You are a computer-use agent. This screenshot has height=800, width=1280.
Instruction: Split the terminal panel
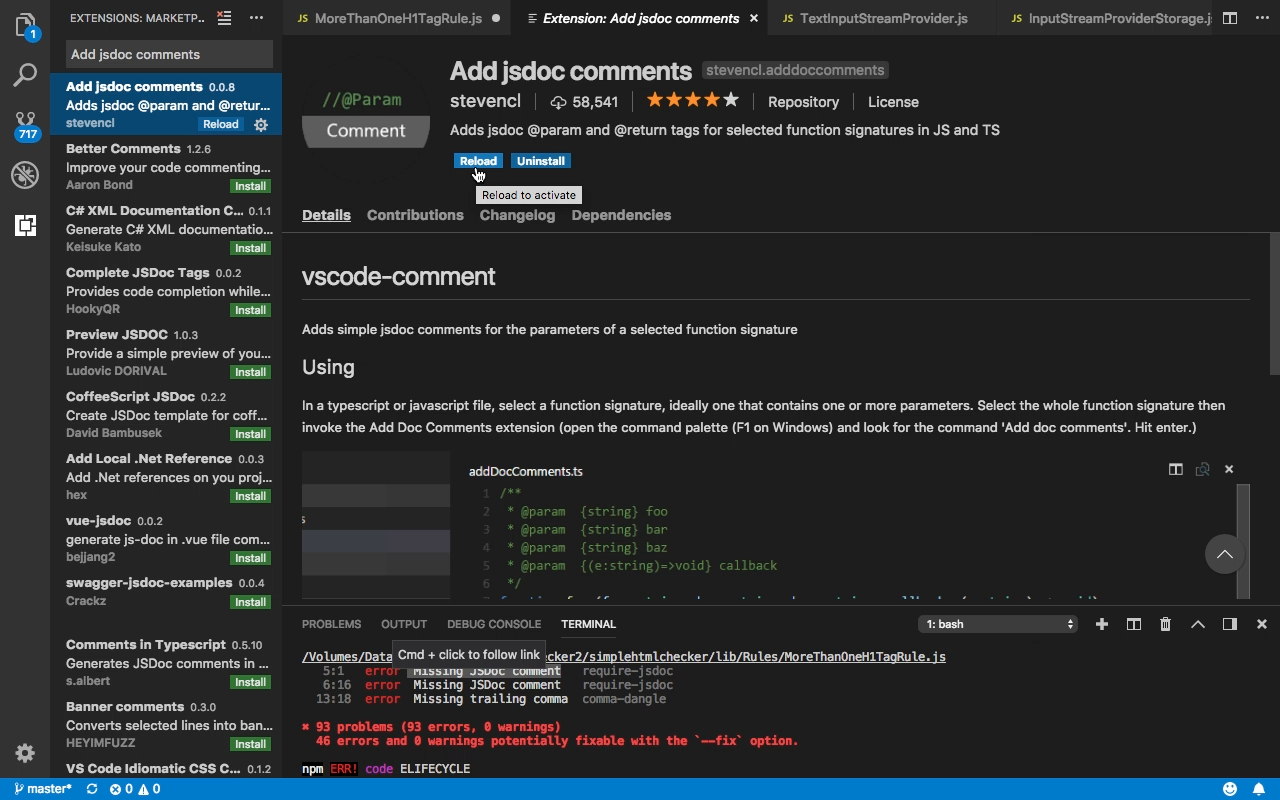1133,624
